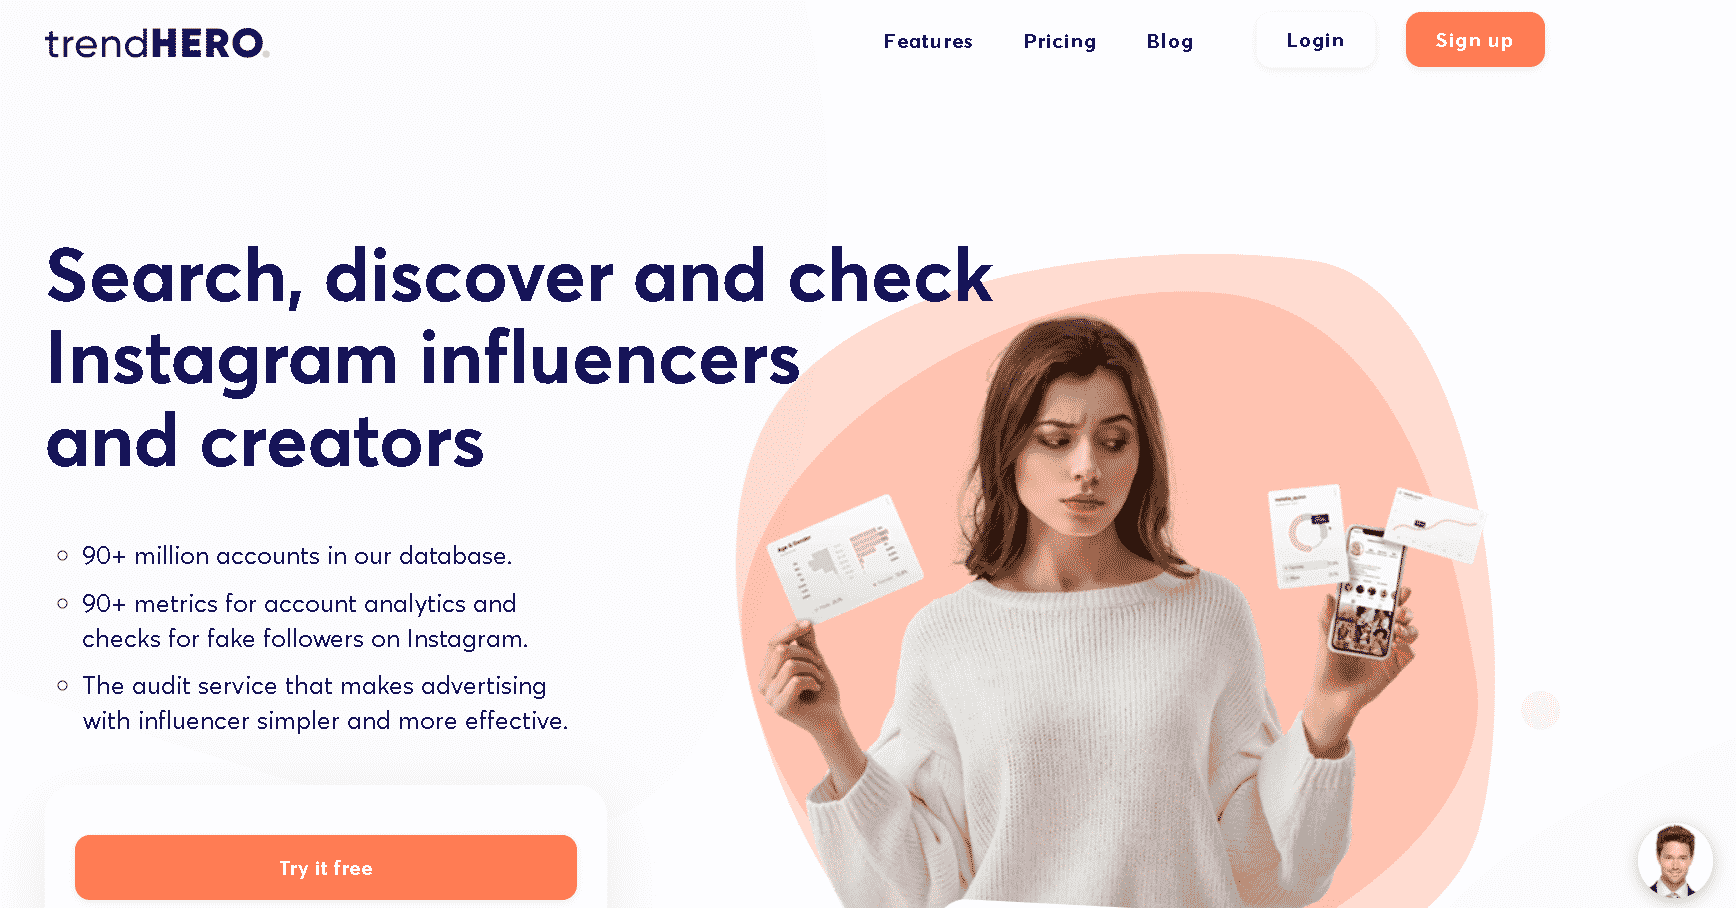Viewport: 1736px width, 908px height.
Task: Click the demographics chart card held in hand
Action: (845, 558)
